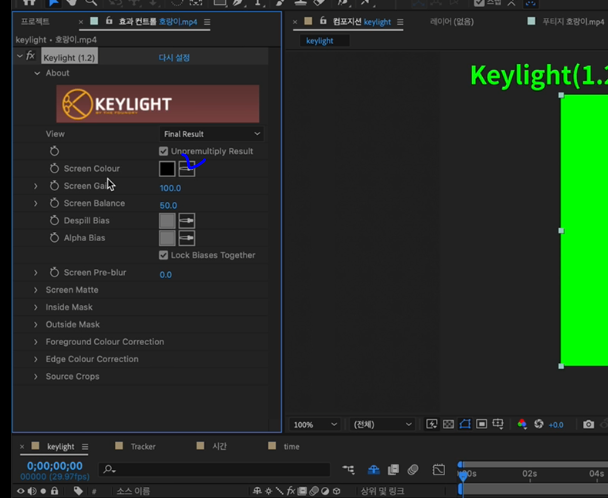Screen dimensions: 608x498
Task: Take a snapshot with camera icon
Action: tap(588, 424)
